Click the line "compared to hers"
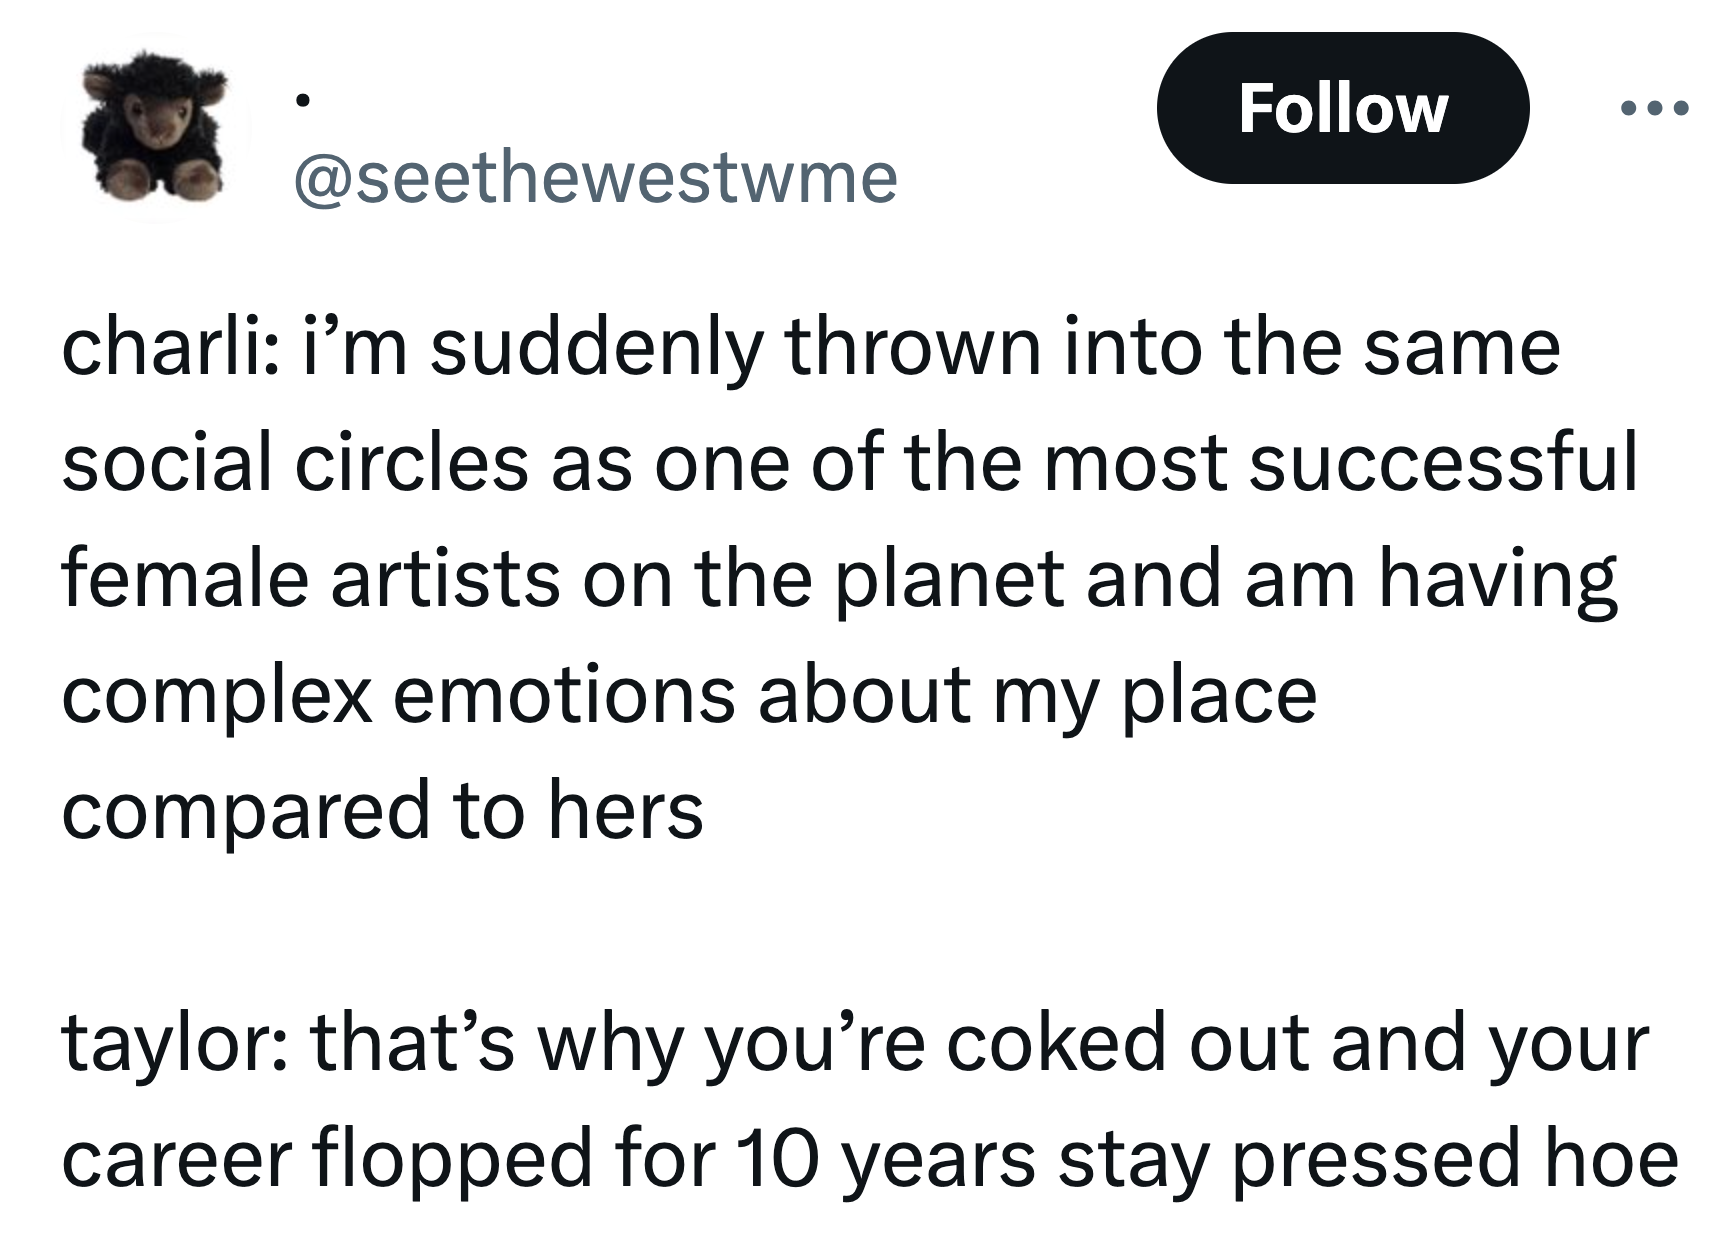Image resolution: width=1732 pixels, height=1246 pixels. (382, 811)
